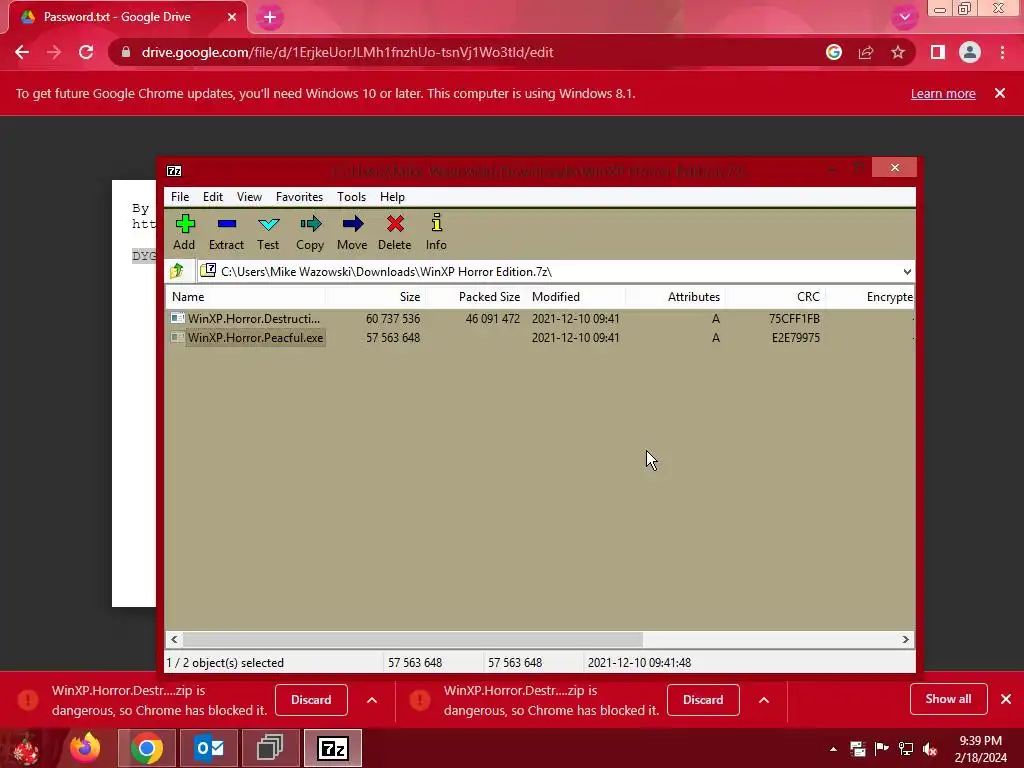Viewport: 1024px width, 768px height.
Task: Open the Chrome profile avatar
Action: pyautogui.click(x=970, y=52)
